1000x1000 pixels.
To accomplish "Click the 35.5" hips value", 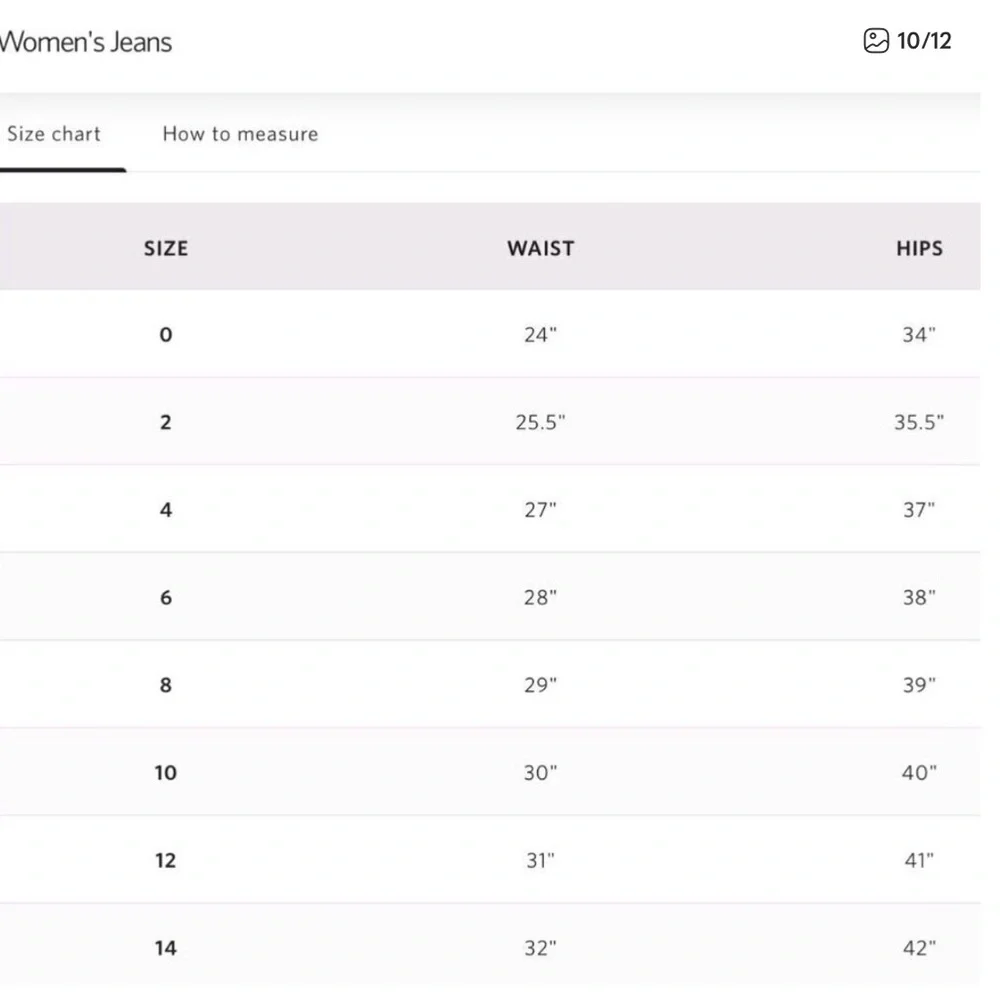I will point(919,422).
